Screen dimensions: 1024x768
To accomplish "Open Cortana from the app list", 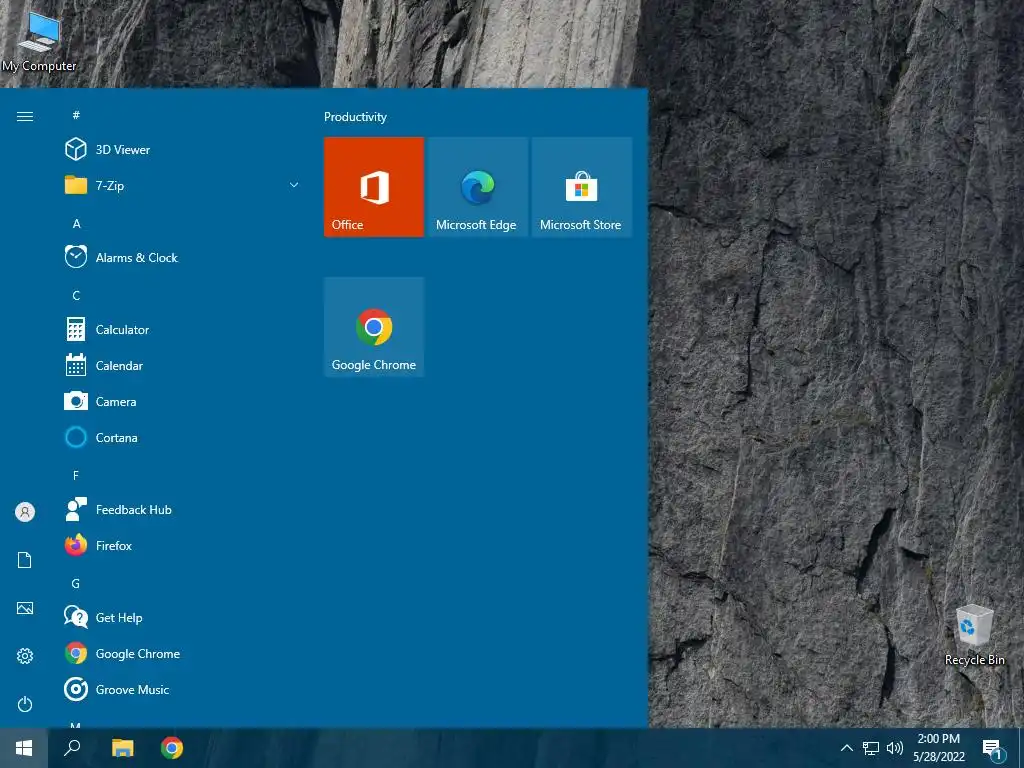I will [x=182, y=438].
